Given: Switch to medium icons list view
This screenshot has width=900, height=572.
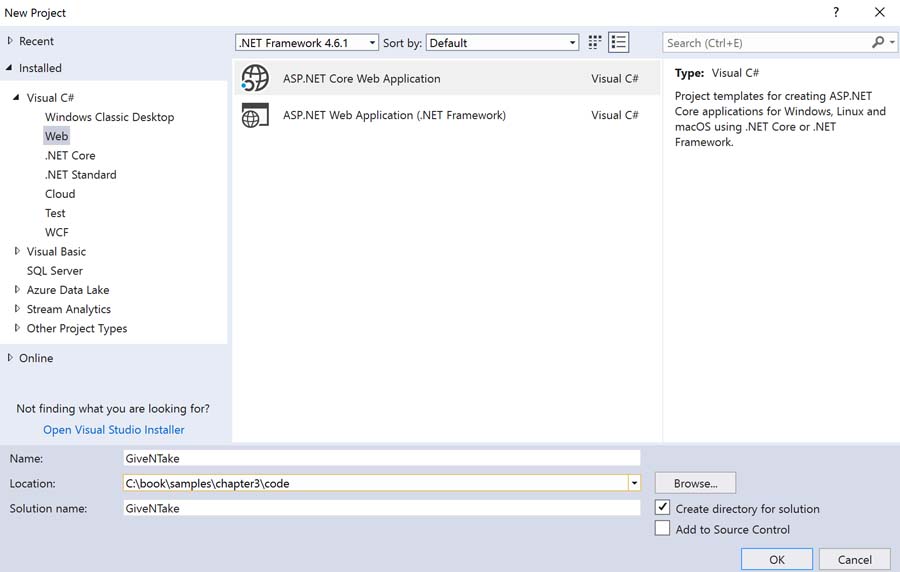Looking at the screenshot, I should point(619,42).
